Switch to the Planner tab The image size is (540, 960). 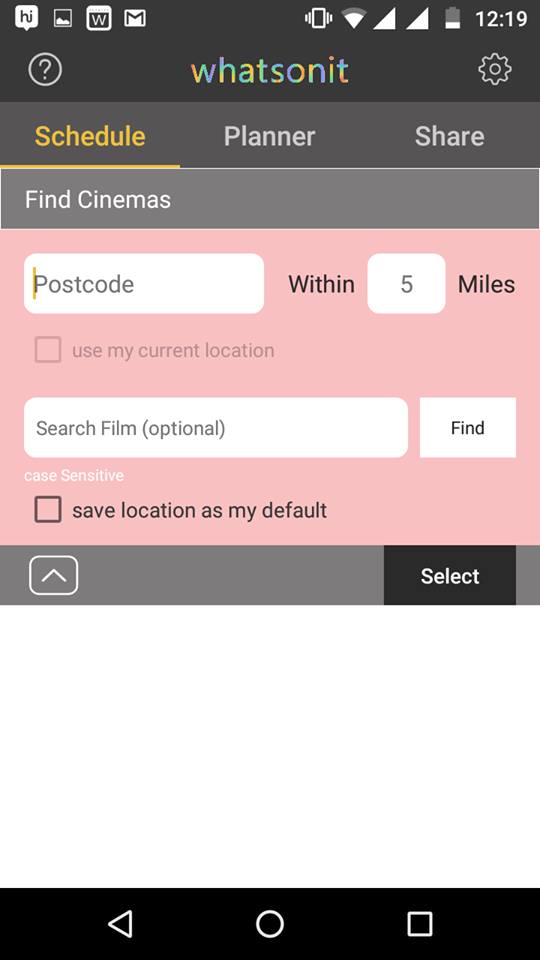(x=269, y=136)
